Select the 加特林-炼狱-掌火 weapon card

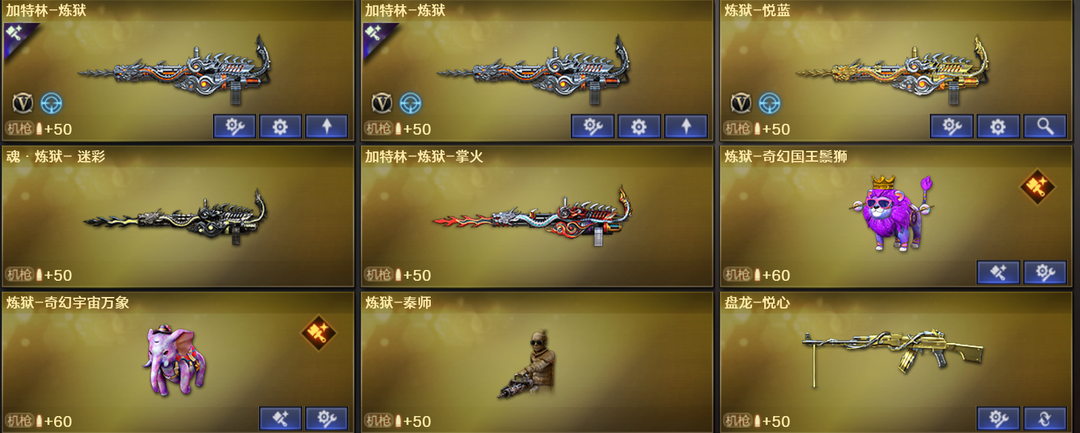(x=537, y=215)
